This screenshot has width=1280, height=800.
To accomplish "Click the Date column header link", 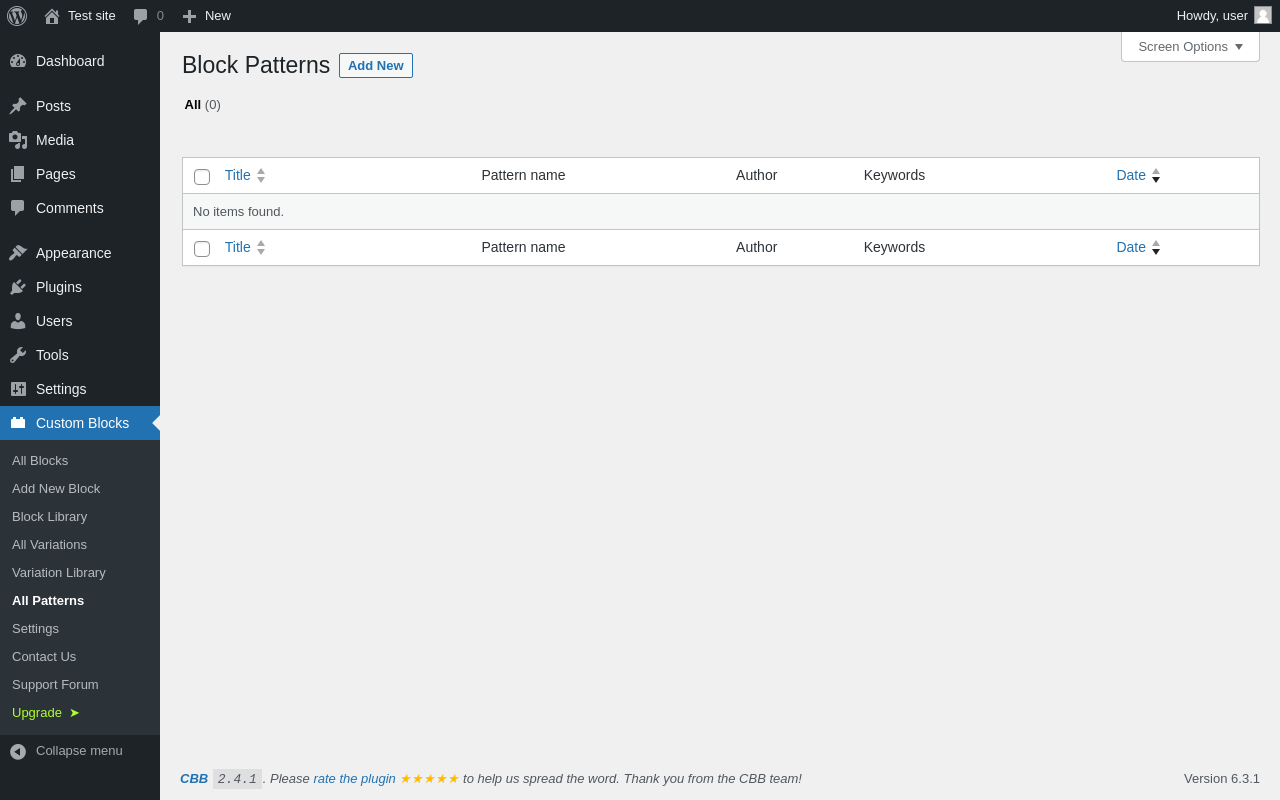I will 1131,175.
